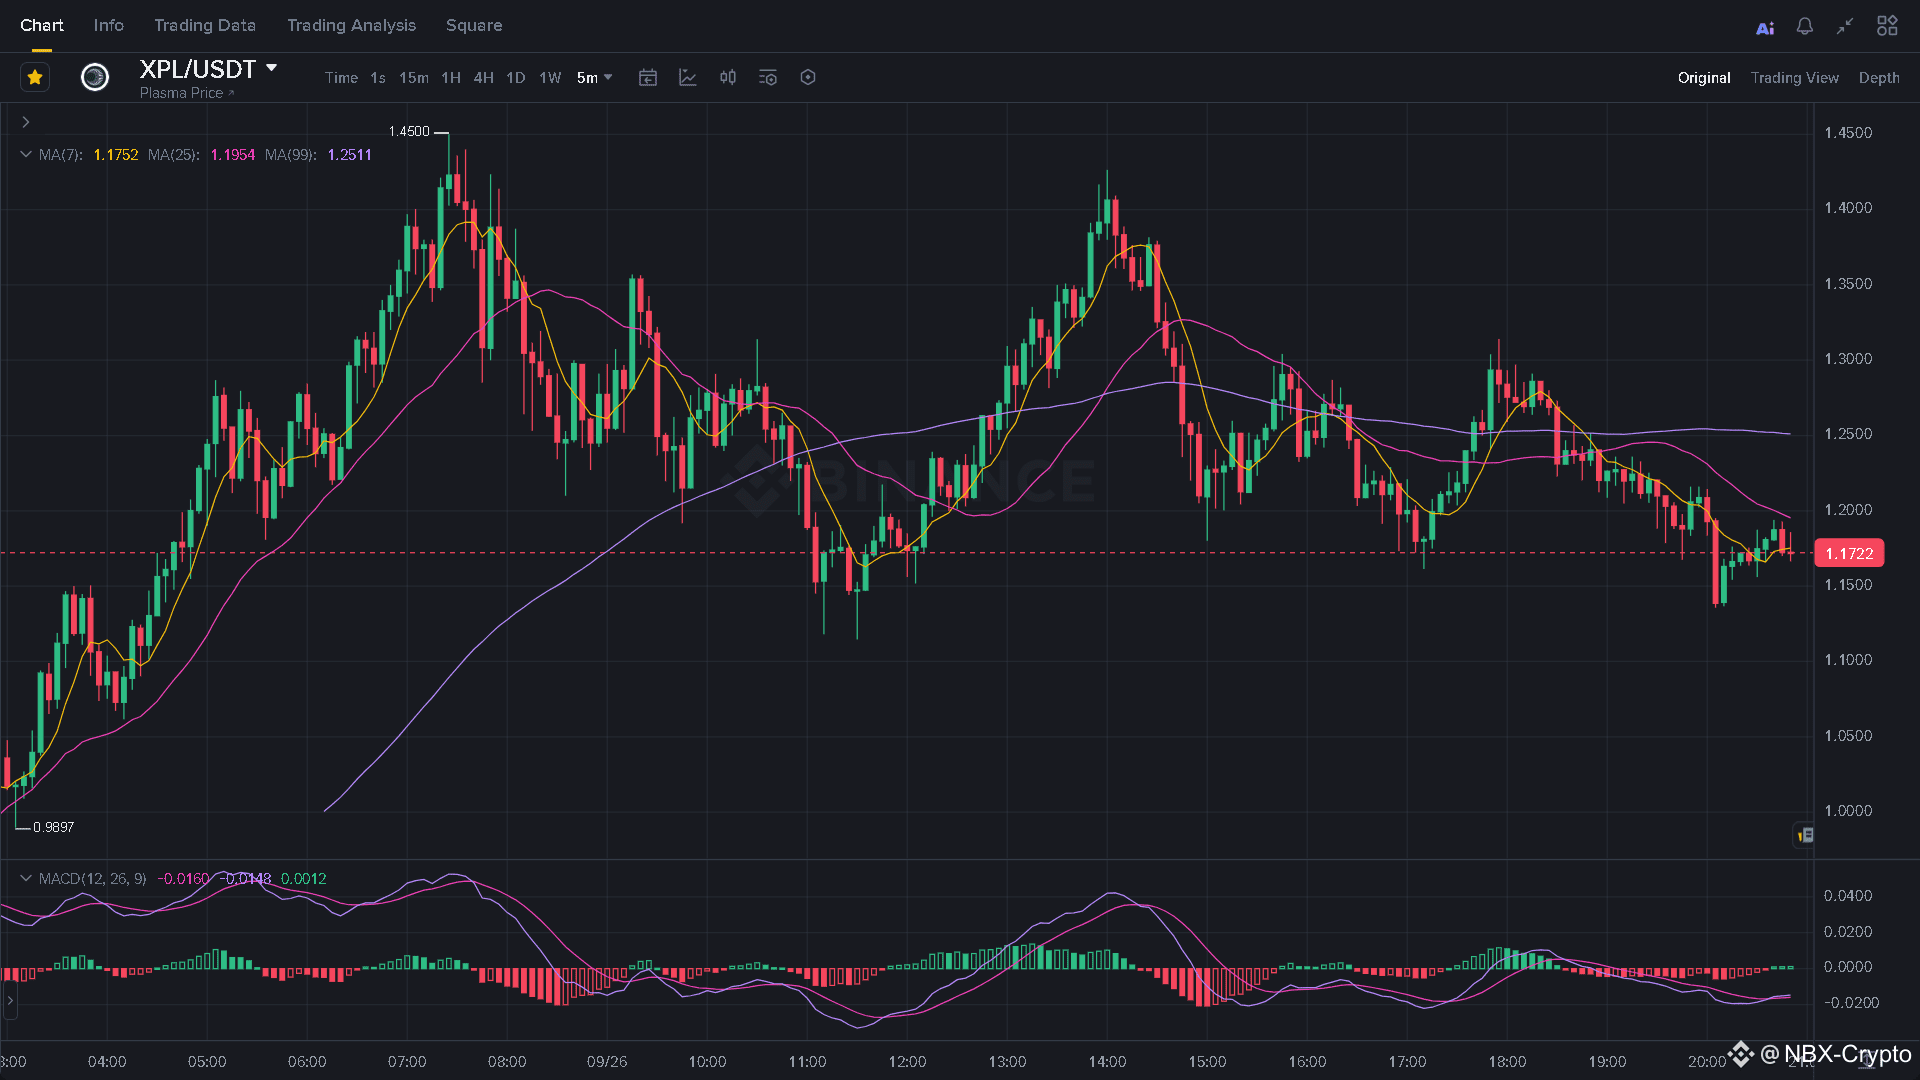Viewport: 1920px width, 1080px height.
Task: Click the calendar go-to-date icon
Action: coord(648,77)
